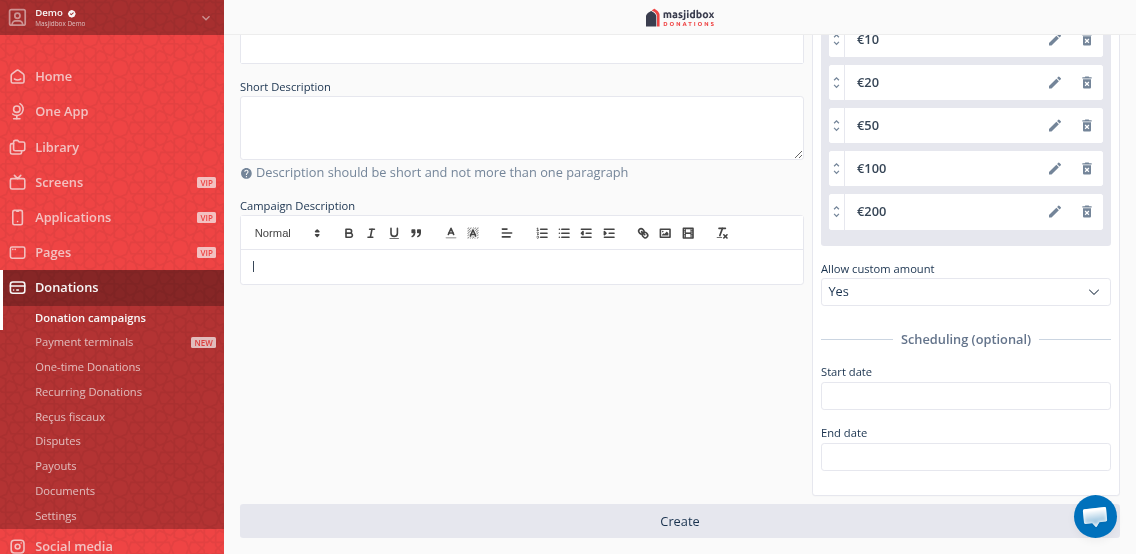Grab the reorder handle for €200
This screenshot has width=1136, height=554.
point(836,211)
